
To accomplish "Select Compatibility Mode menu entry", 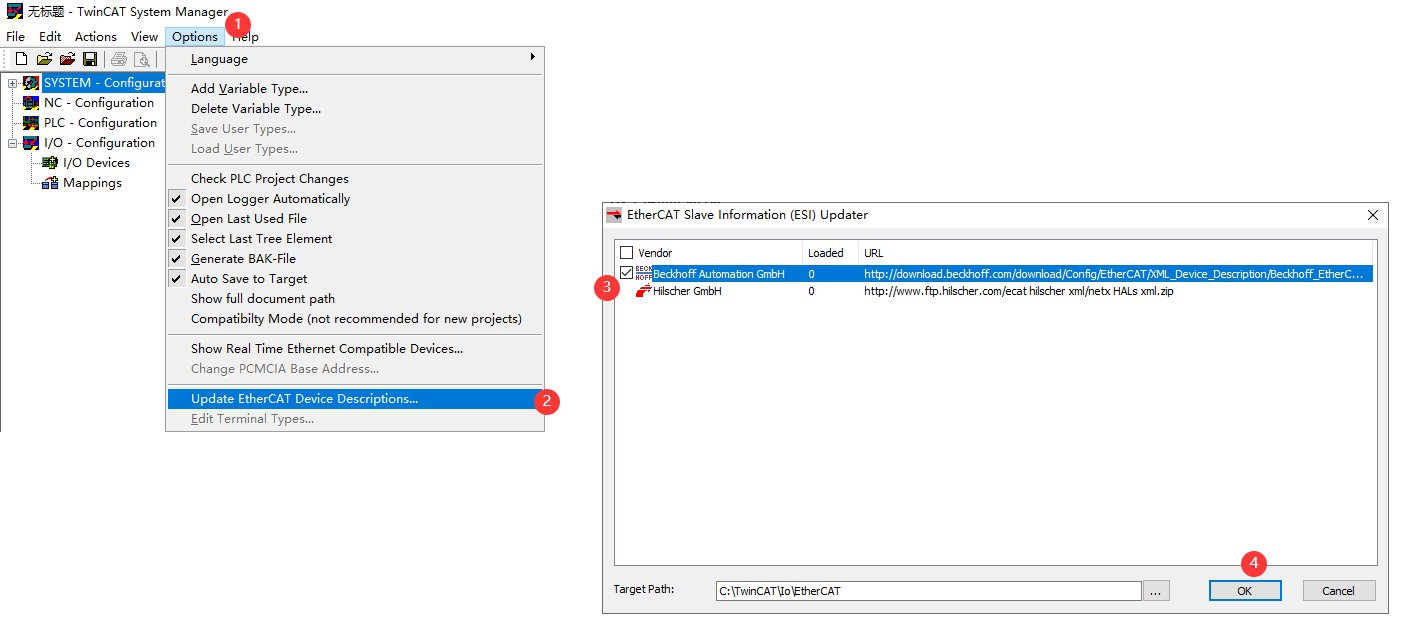I will (x=354, y=319).
